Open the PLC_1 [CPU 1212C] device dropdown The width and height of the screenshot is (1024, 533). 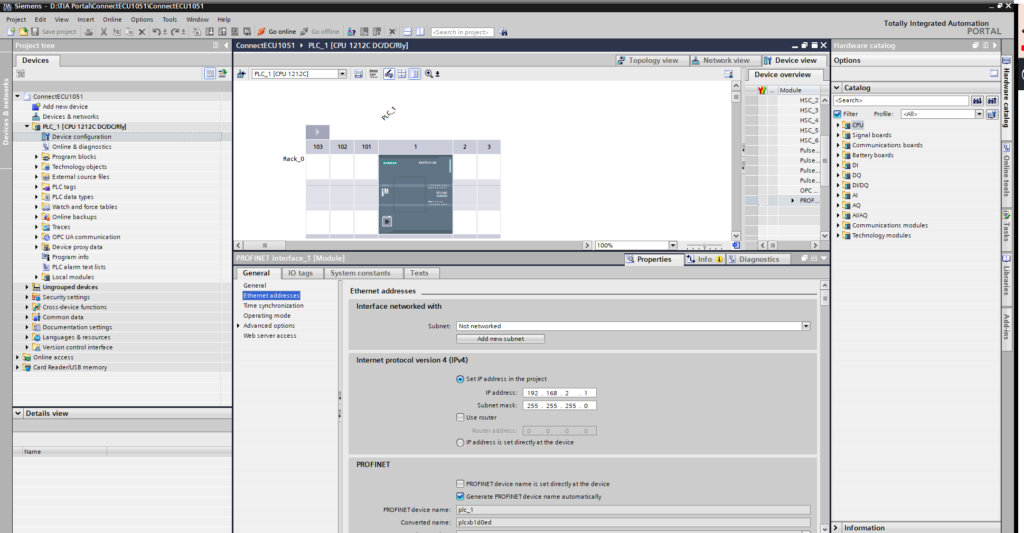click(342, 74)
